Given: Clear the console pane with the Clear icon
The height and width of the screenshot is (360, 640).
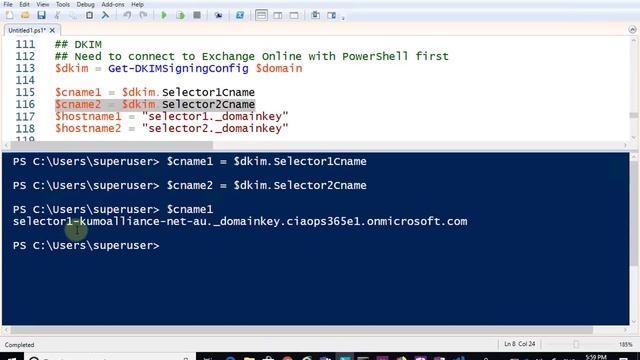Looking at the screenshot, I should [105, 16].
